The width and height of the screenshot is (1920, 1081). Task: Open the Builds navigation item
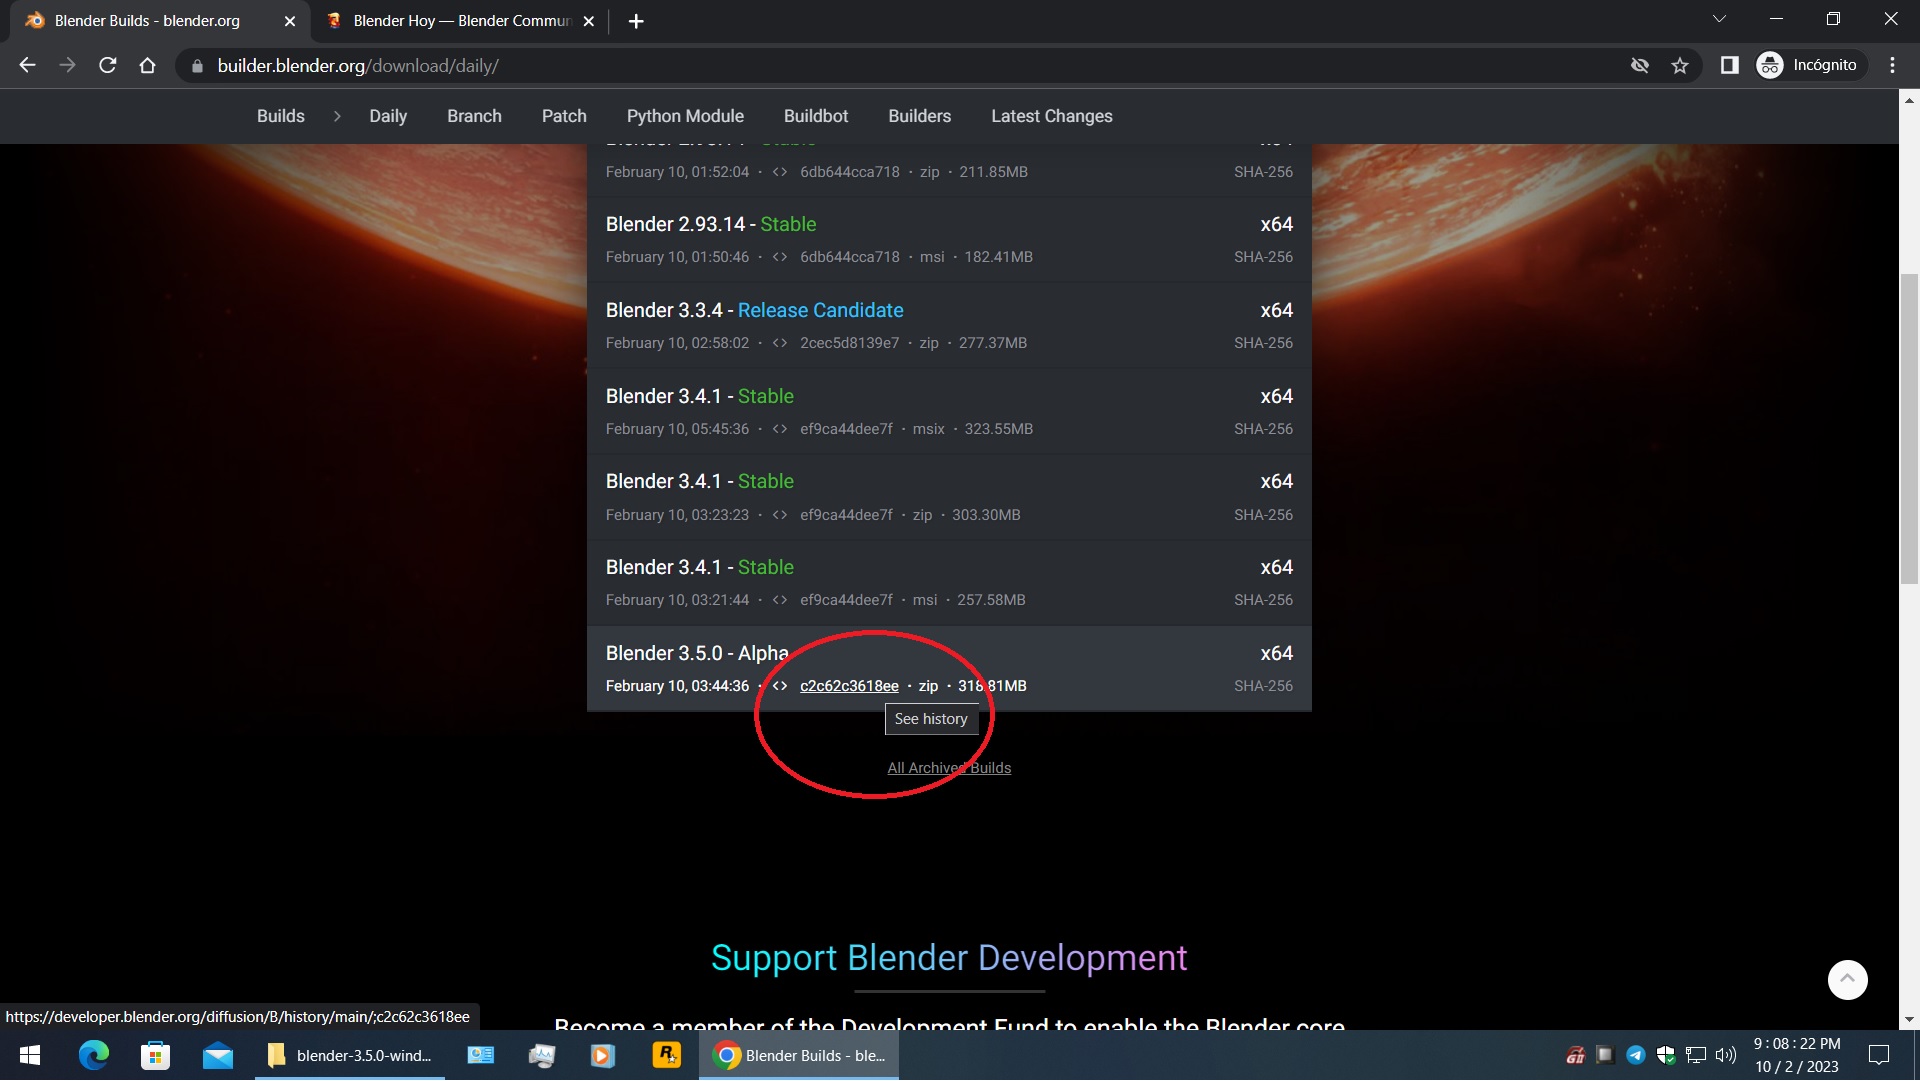(281, 116)
